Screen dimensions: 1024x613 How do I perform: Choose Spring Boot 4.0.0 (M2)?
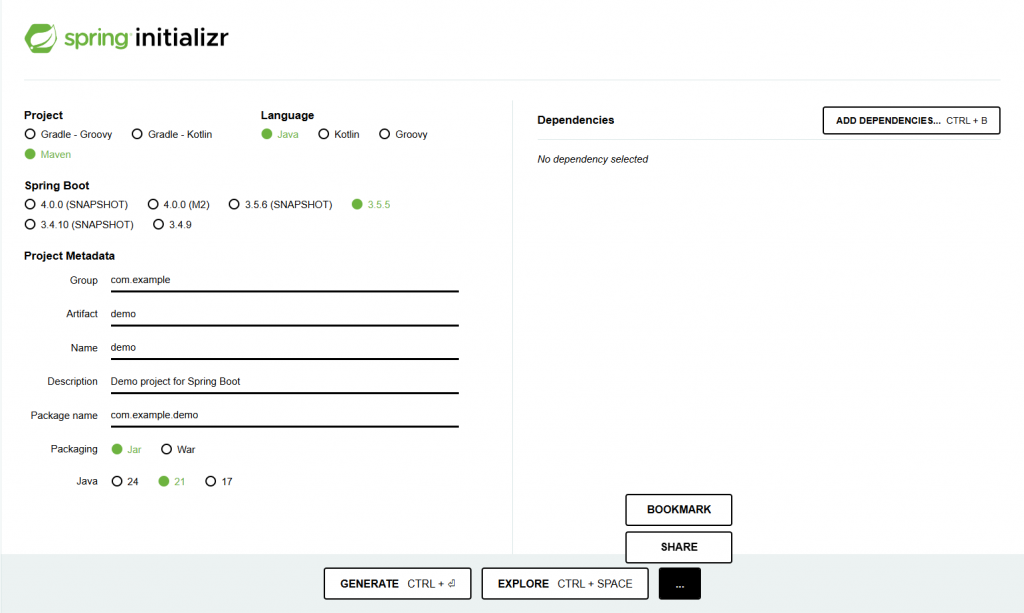178,204
